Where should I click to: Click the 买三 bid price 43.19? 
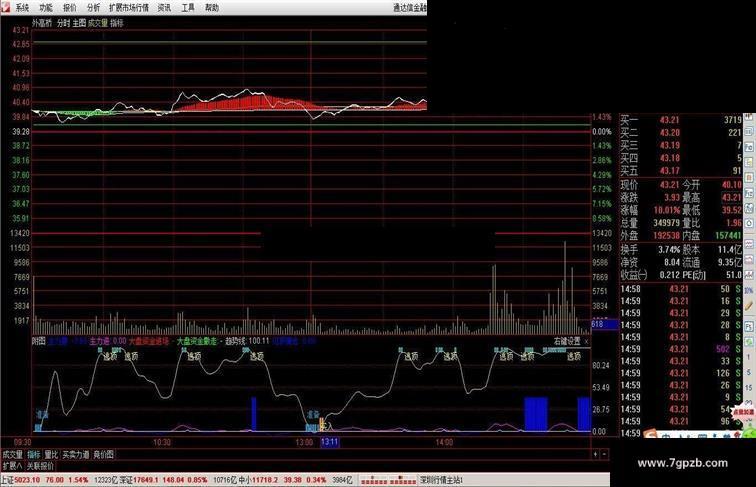point(670,145)
